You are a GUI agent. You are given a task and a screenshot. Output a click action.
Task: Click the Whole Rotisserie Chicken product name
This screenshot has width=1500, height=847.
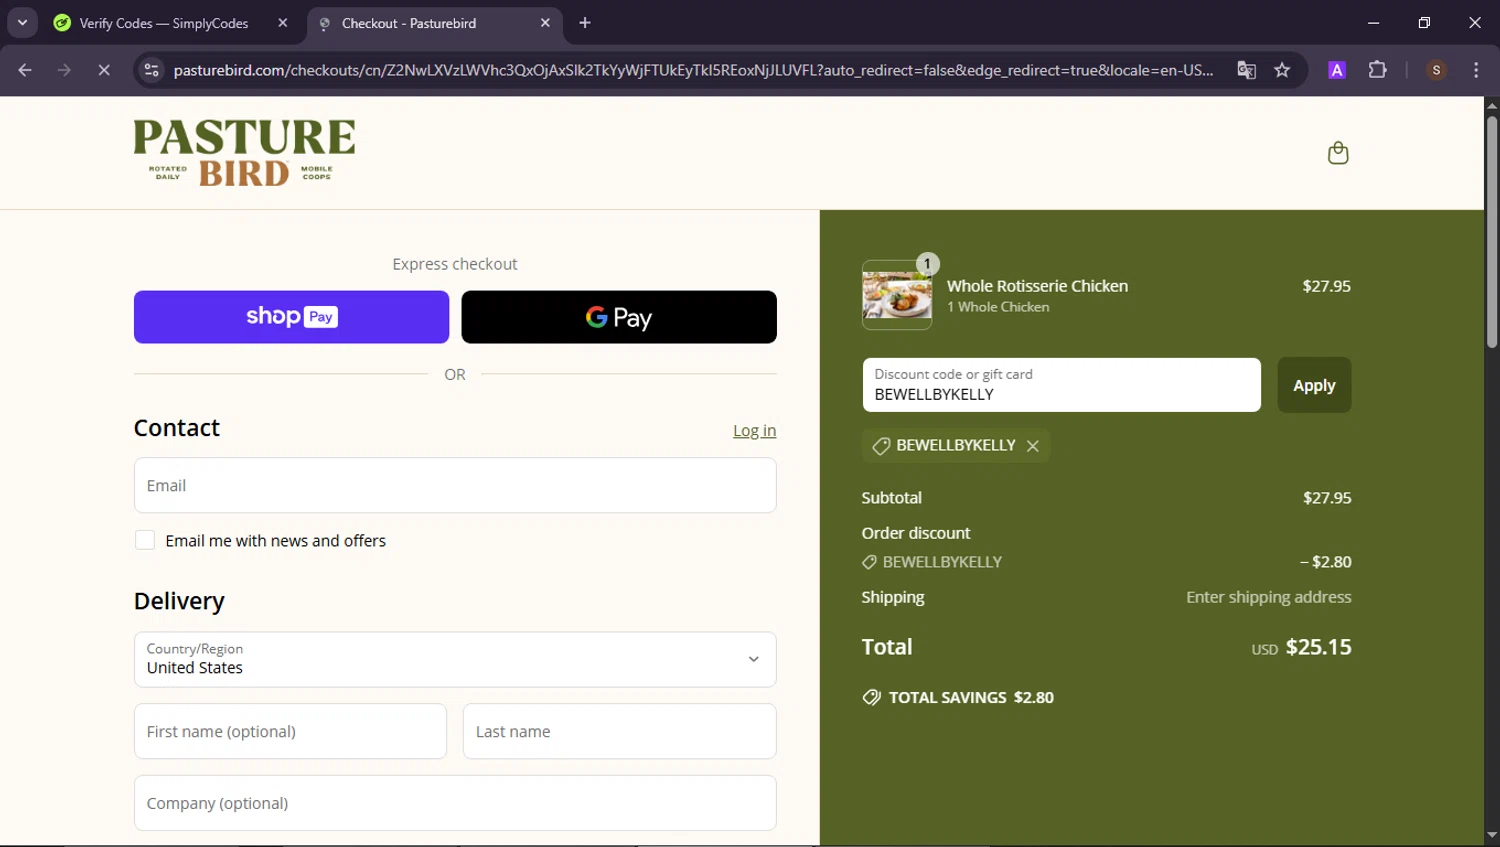coord(1037,286)
